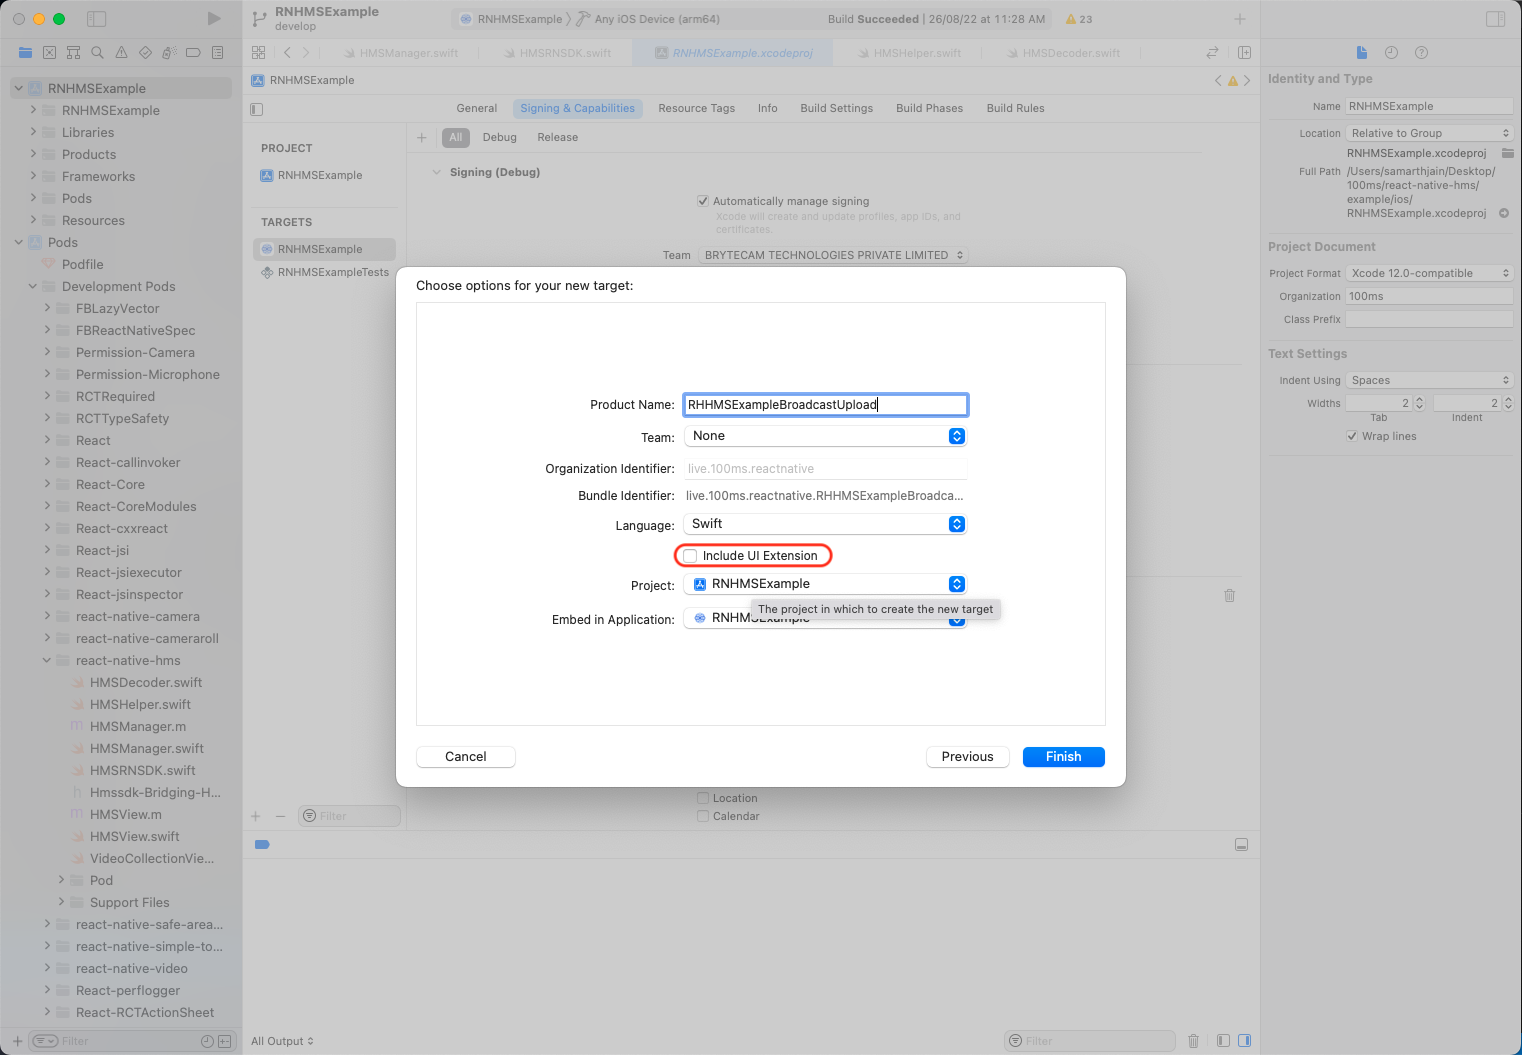Open the Find navigator magnifying glass
Viewport: 1522px width, 1055px height.
point(97,52)
